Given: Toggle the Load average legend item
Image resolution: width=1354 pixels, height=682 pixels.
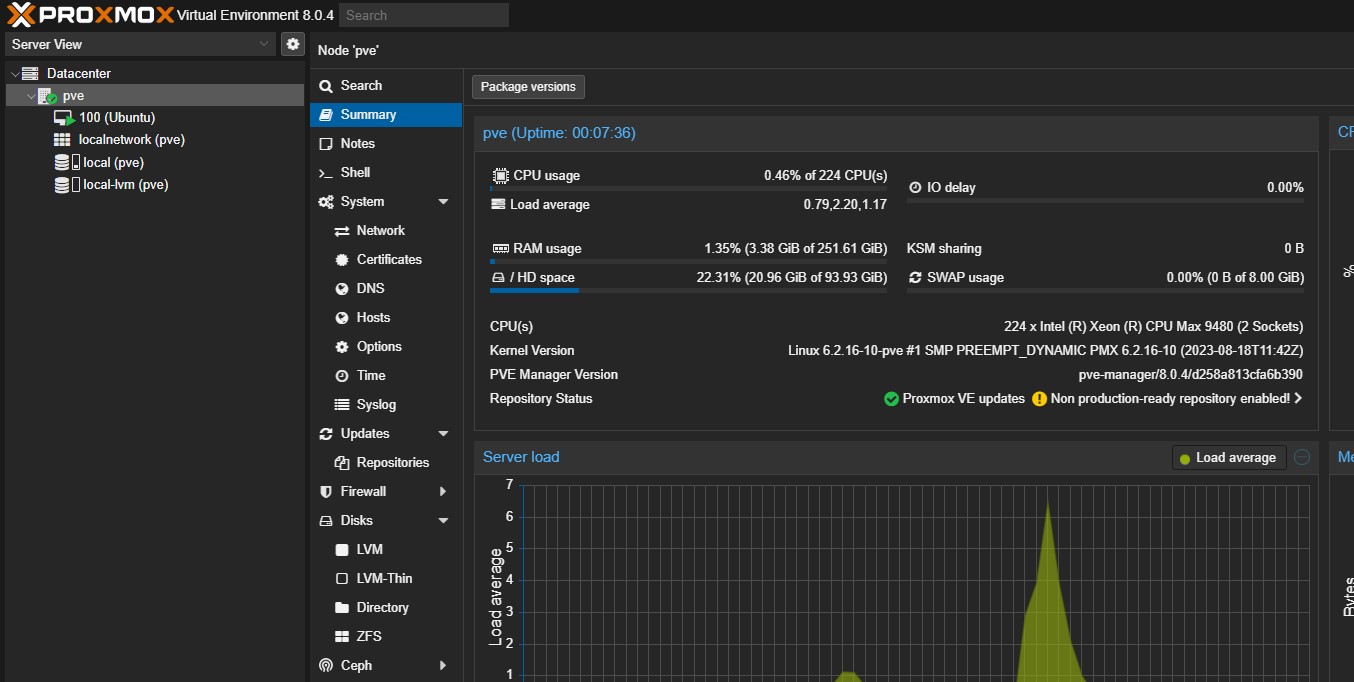Looking at the screenshot, I should [x=1229, y=458].
